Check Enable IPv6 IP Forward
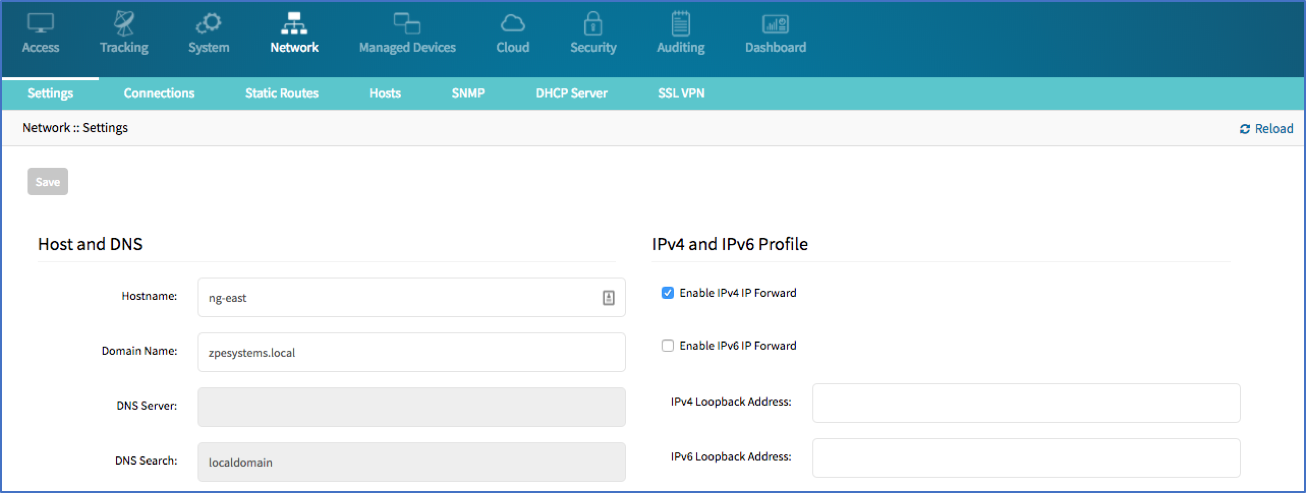 [667, 346]
